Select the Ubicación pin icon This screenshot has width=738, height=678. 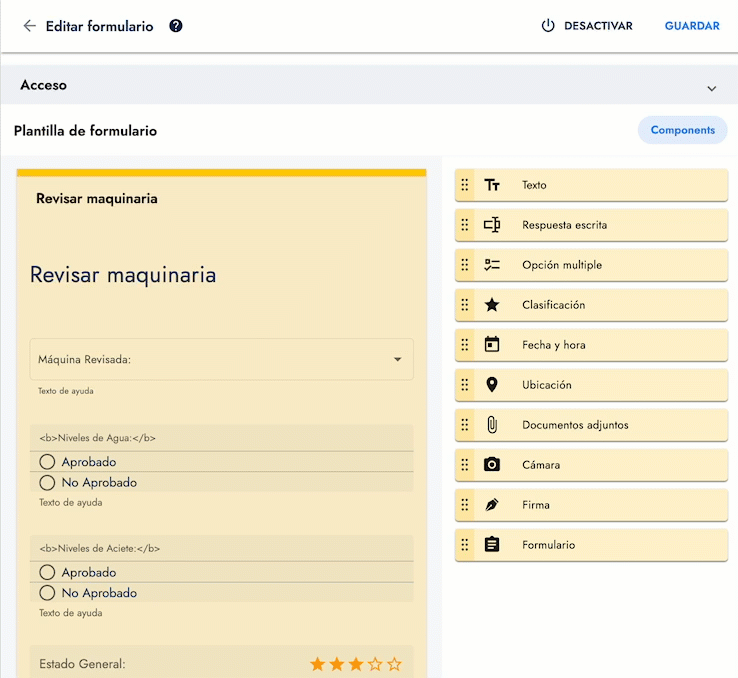pos(492,385)
